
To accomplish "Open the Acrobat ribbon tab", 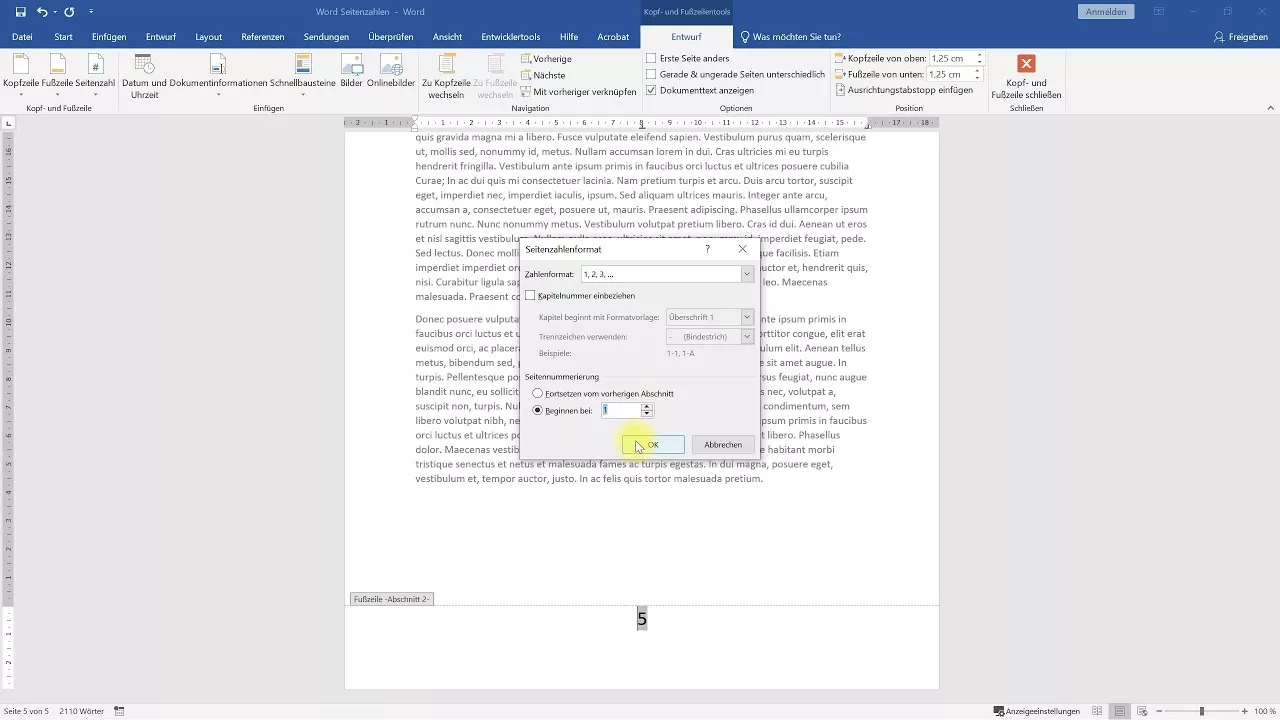I will point(613,36).
